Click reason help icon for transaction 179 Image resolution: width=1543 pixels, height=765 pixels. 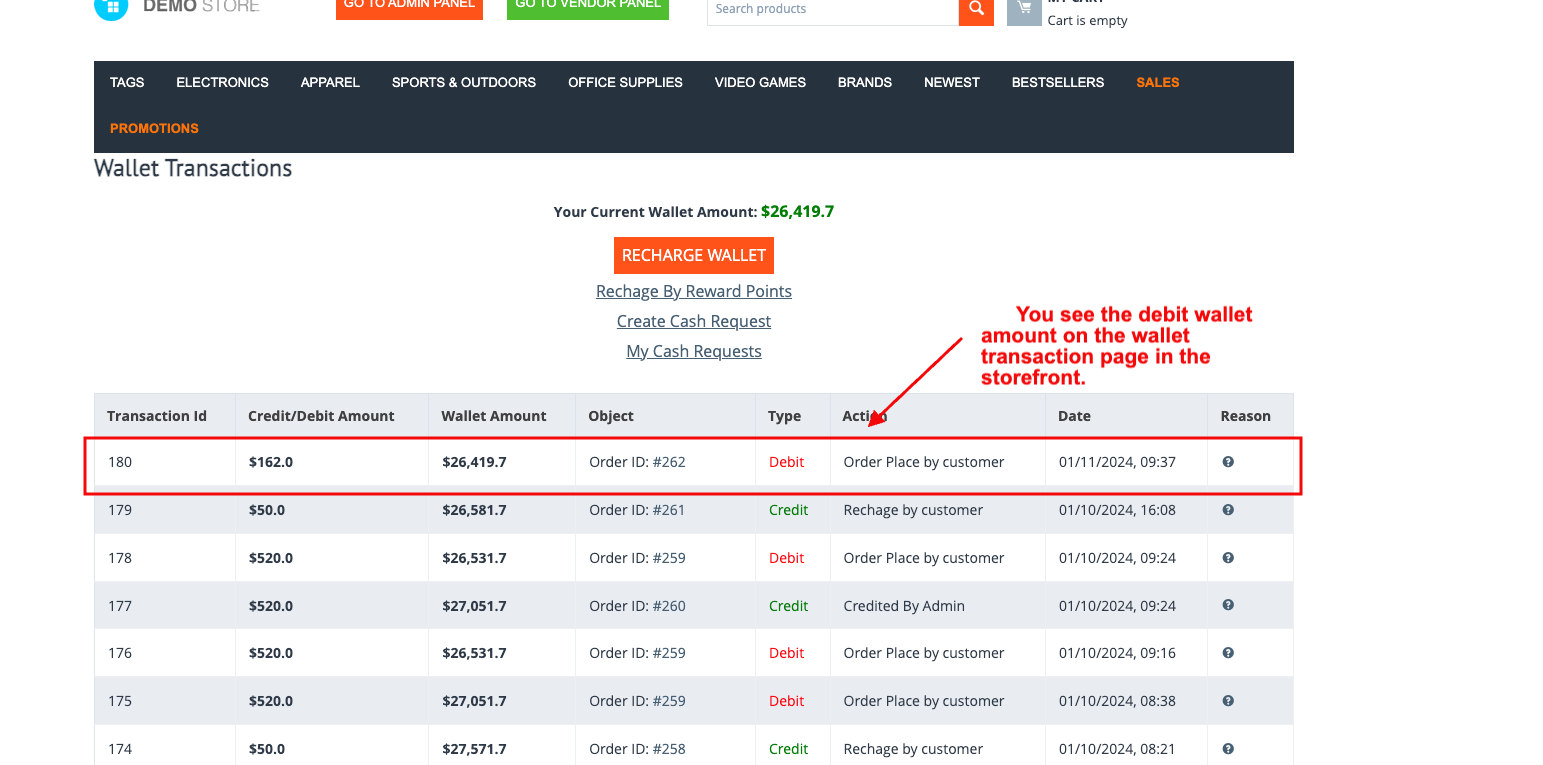[1228, 510]
